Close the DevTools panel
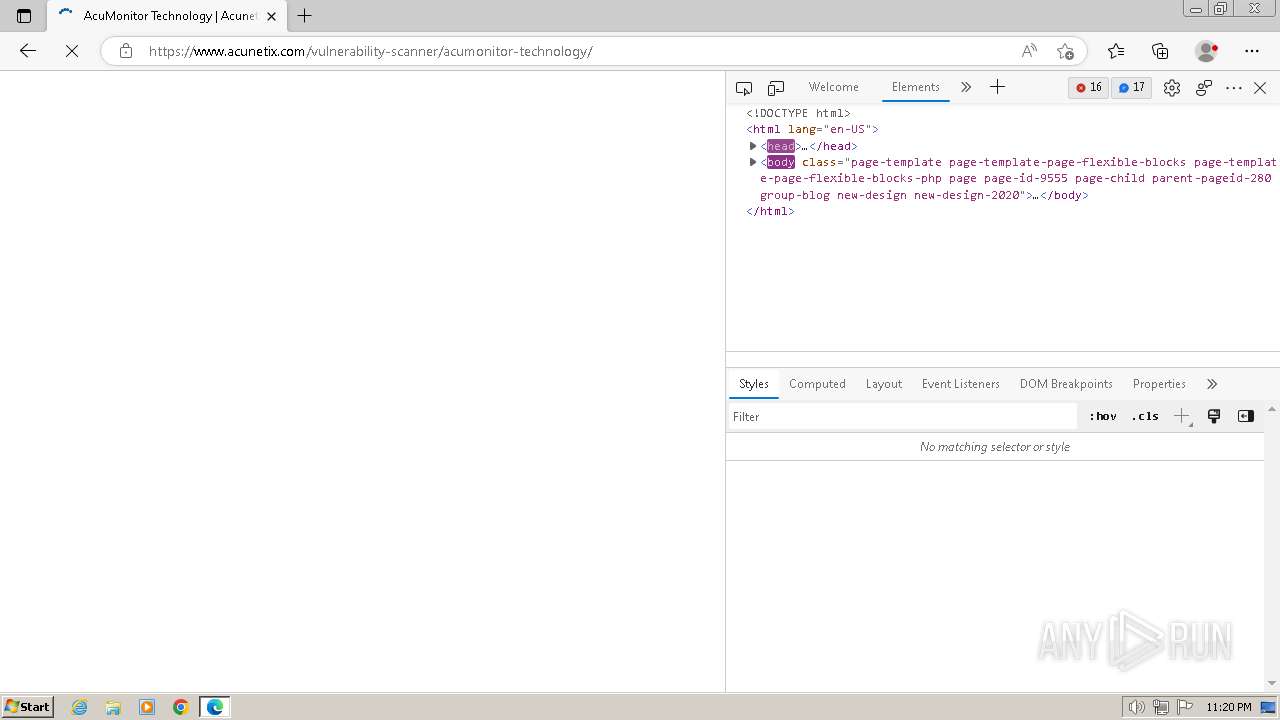The width and height of the screenshot is (1280, 720). 1260,88
